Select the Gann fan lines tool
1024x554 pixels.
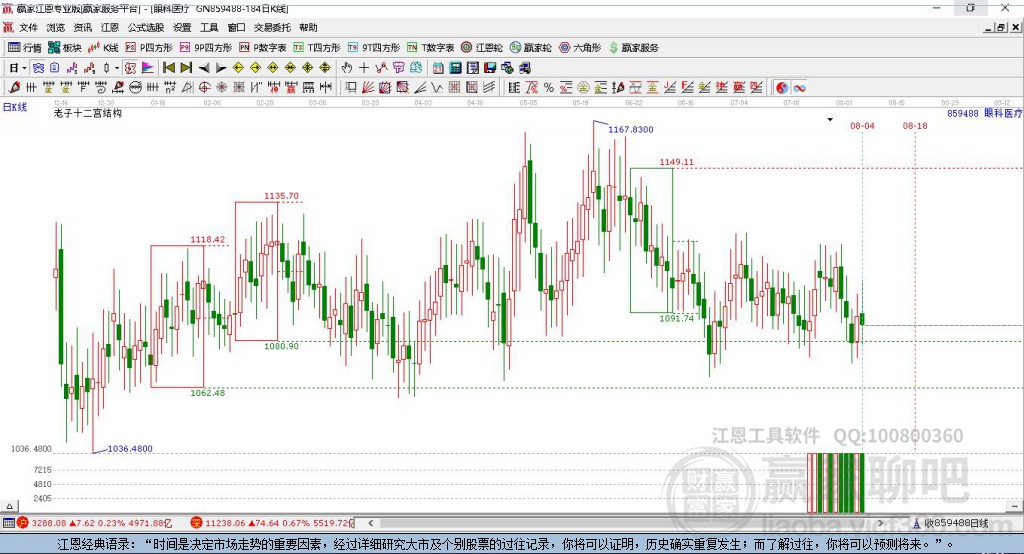coord(368,88)
